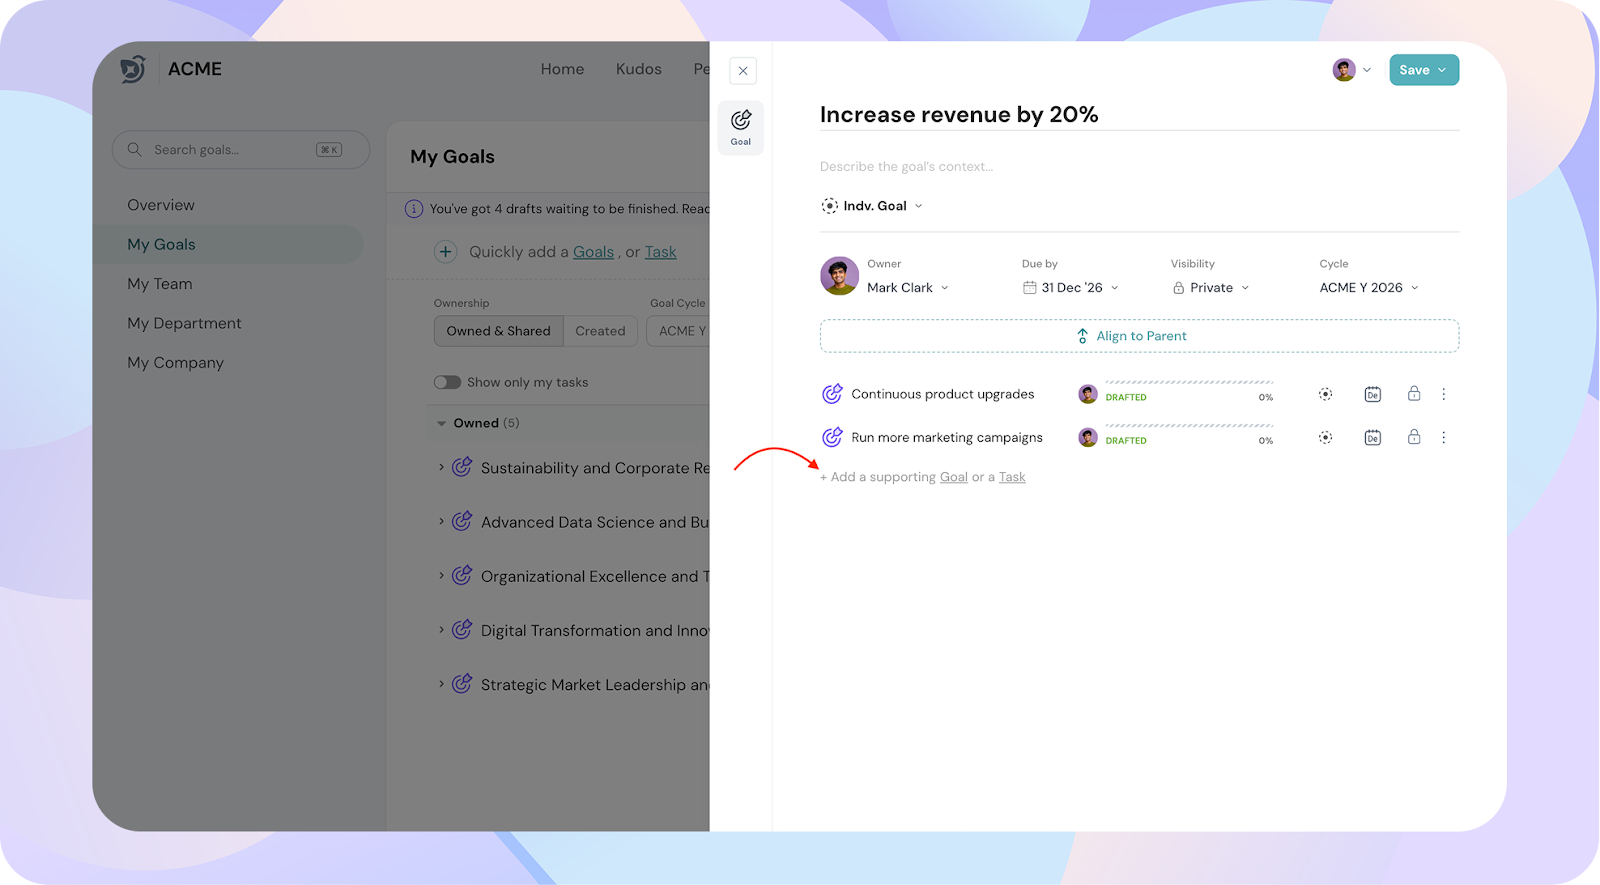
Task: Click goal icon of Run more marketing campaigns
Action: (x=832, y=437)
